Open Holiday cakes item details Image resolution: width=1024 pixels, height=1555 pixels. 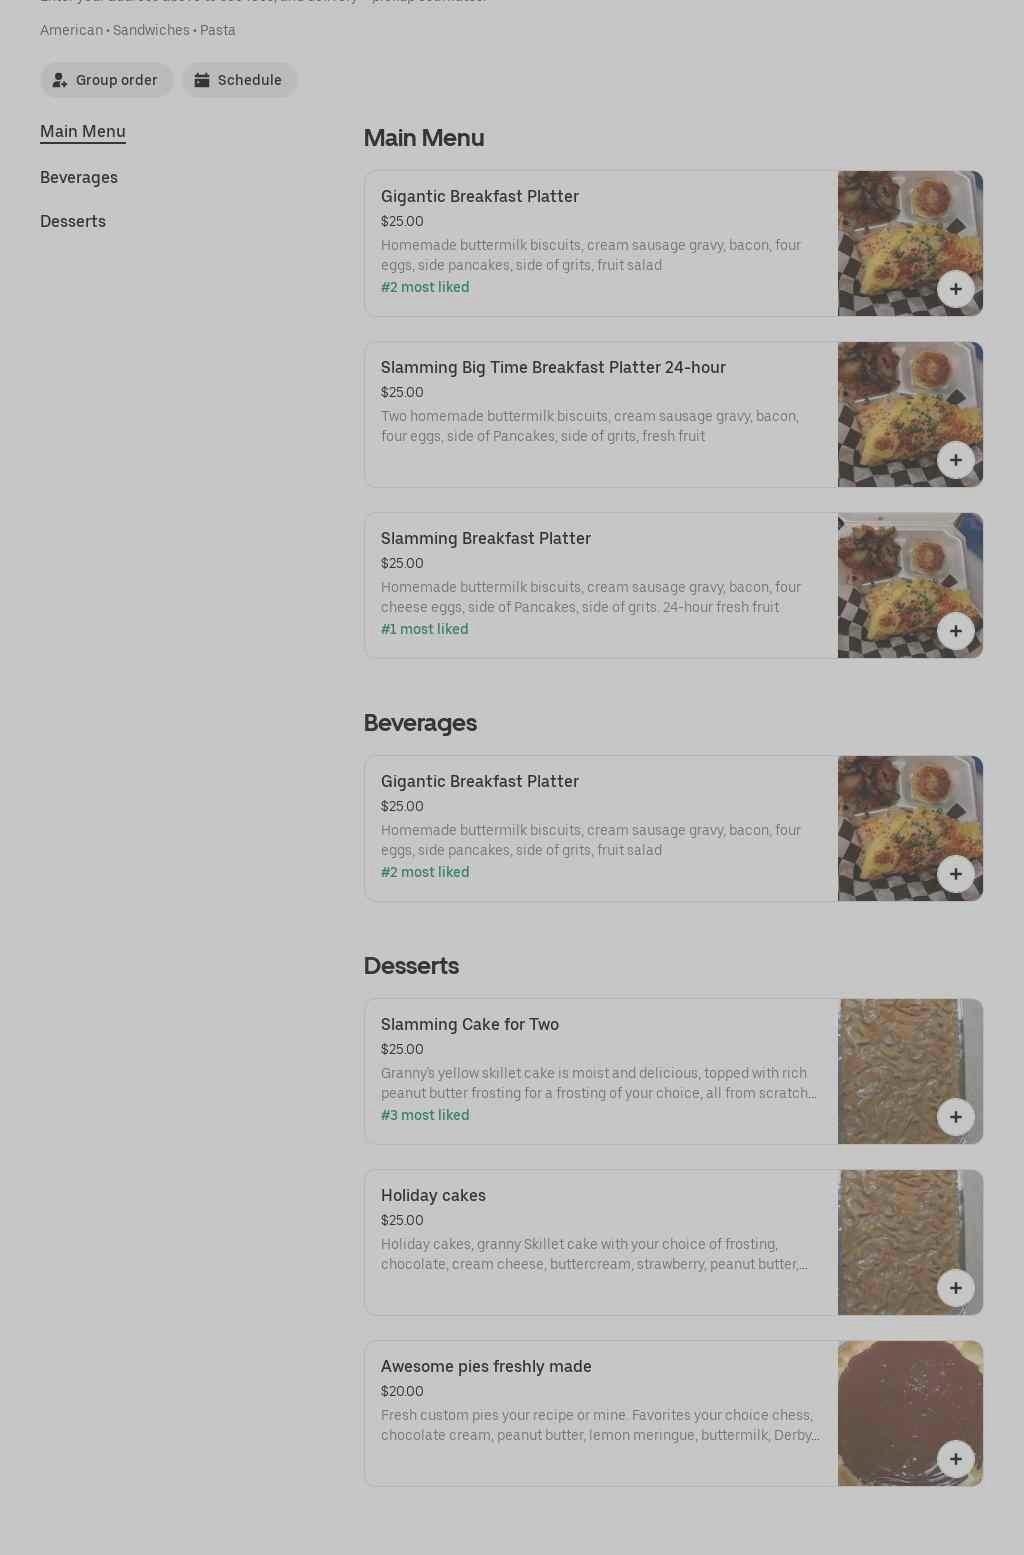pos(433,1195)
